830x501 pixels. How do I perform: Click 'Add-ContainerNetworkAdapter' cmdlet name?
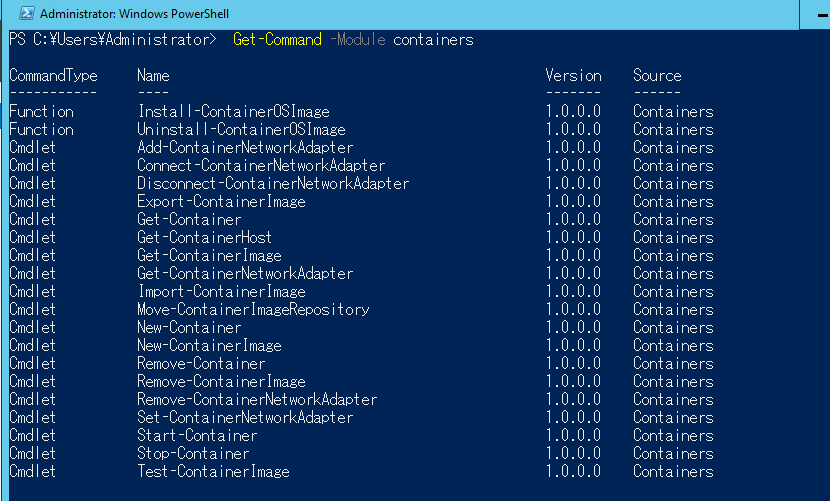pyautogui.click(x=245, y=148)
